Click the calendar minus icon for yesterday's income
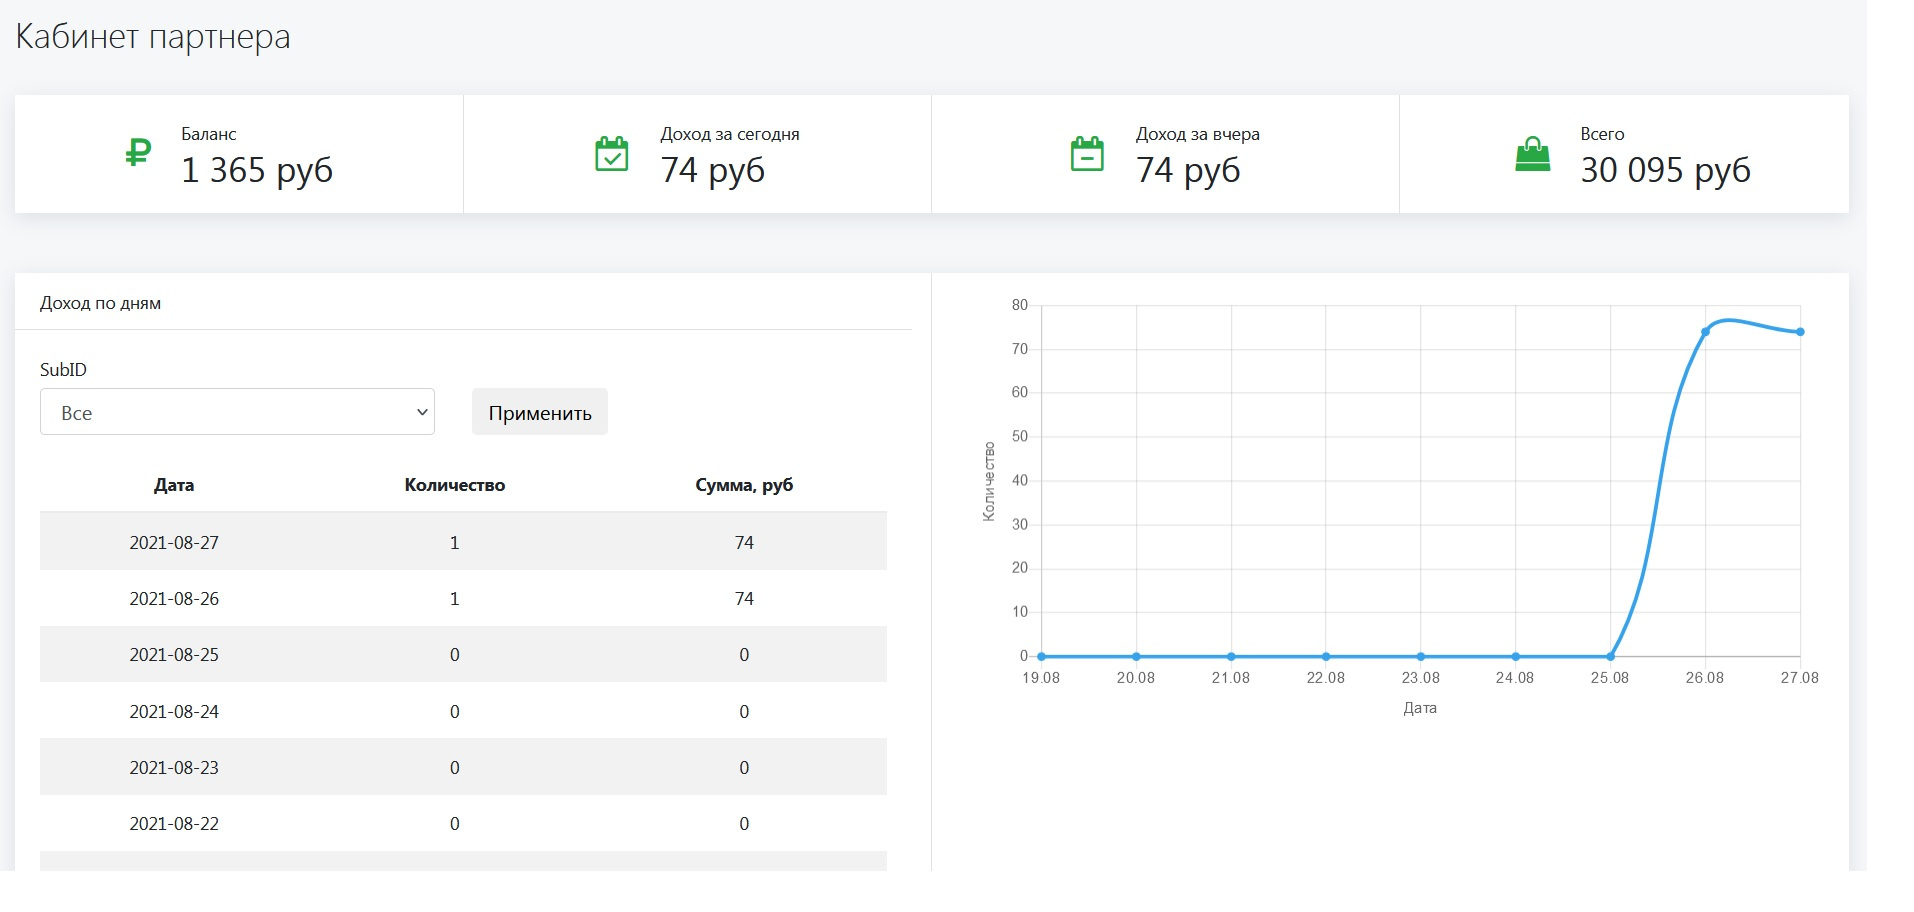1914x912 pixels. (1087, 154)
